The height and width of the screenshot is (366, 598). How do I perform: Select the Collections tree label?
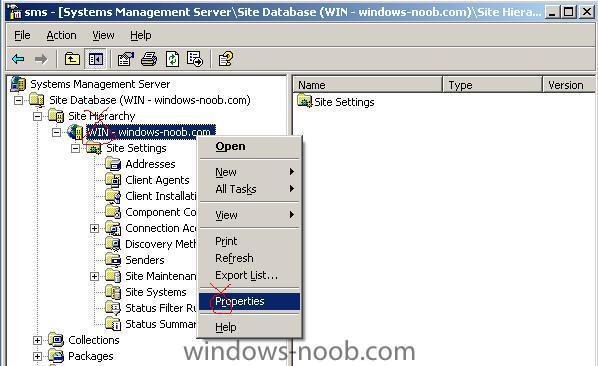[x=94, y=340]
